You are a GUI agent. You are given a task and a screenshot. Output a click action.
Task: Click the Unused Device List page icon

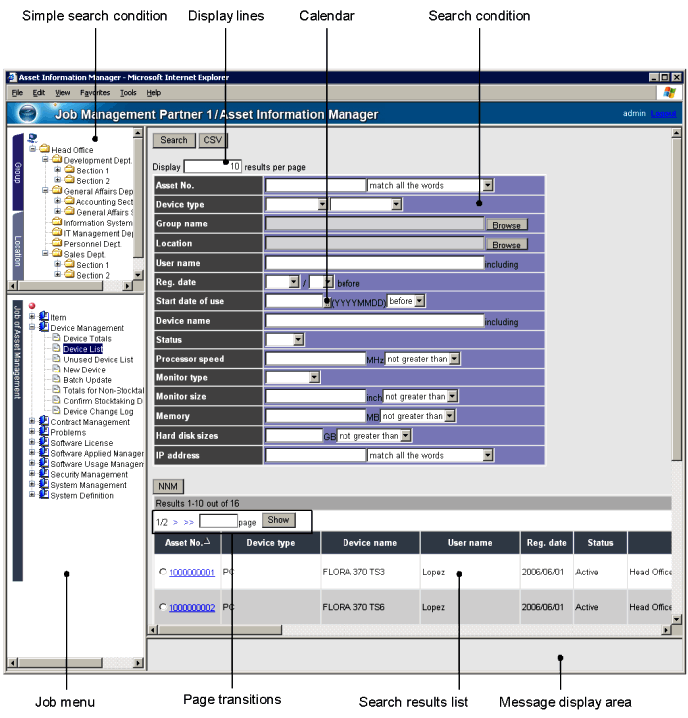pos(56,359)
